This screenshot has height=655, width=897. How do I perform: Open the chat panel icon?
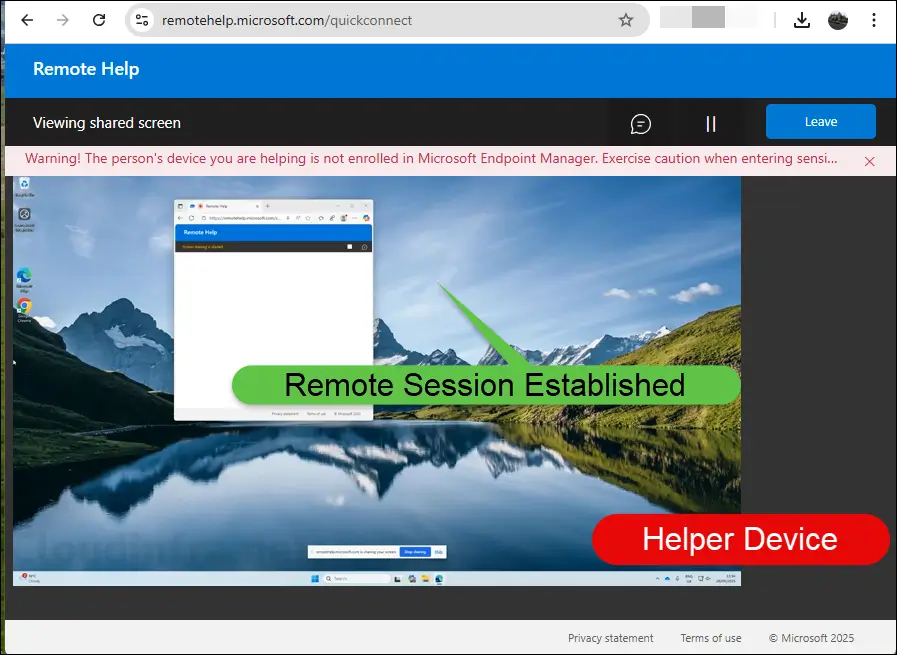coord(641,123)
